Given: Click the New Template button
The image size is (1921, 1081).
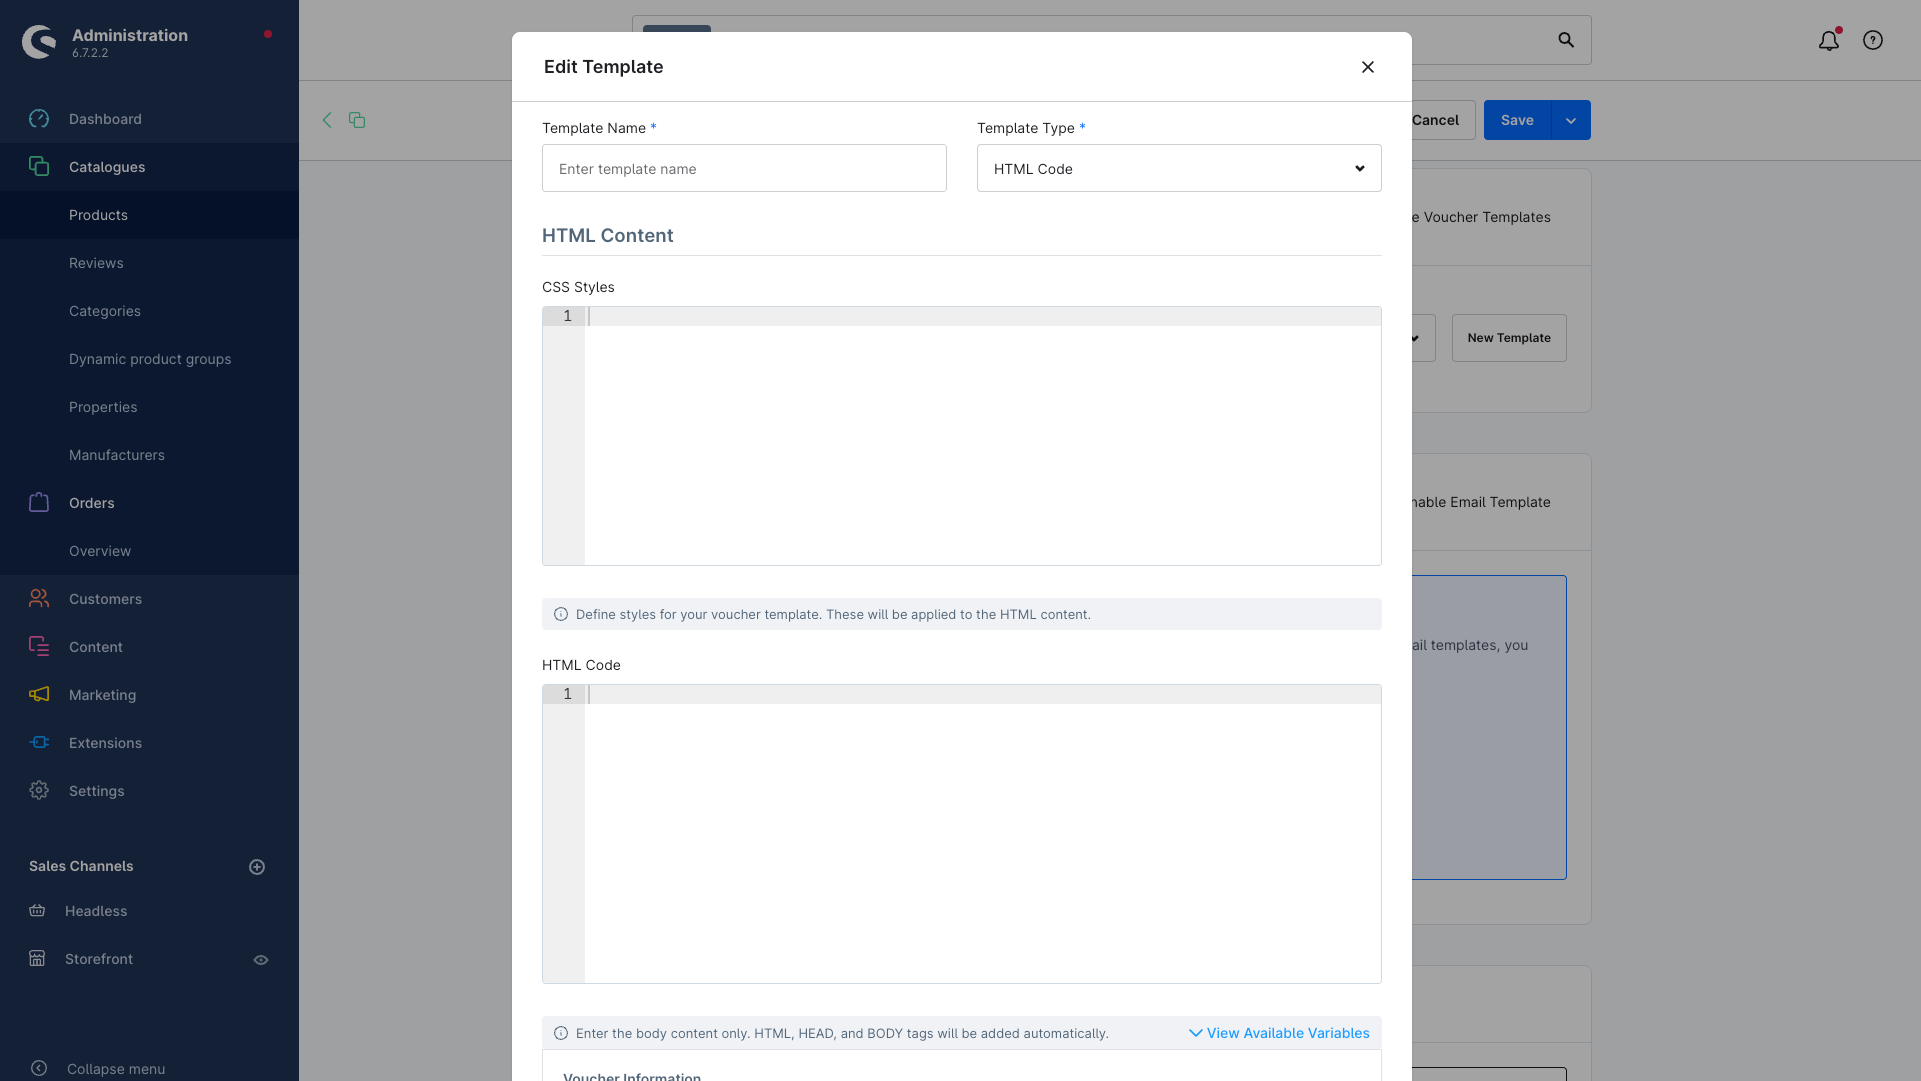Looking at the screenshot, I should tap(1508, 338).
